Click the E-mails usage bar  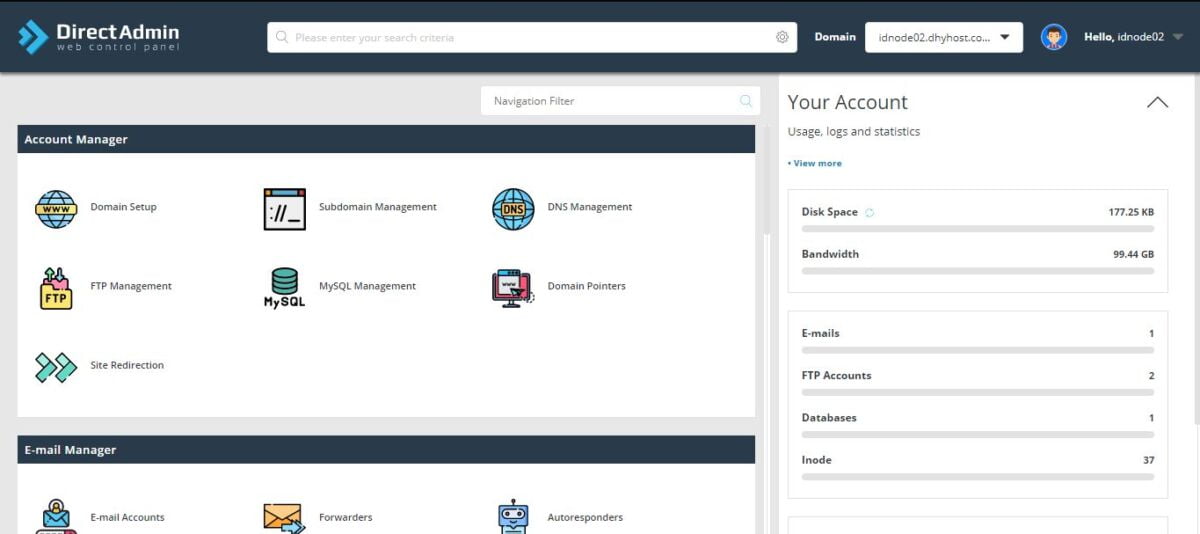978,350
